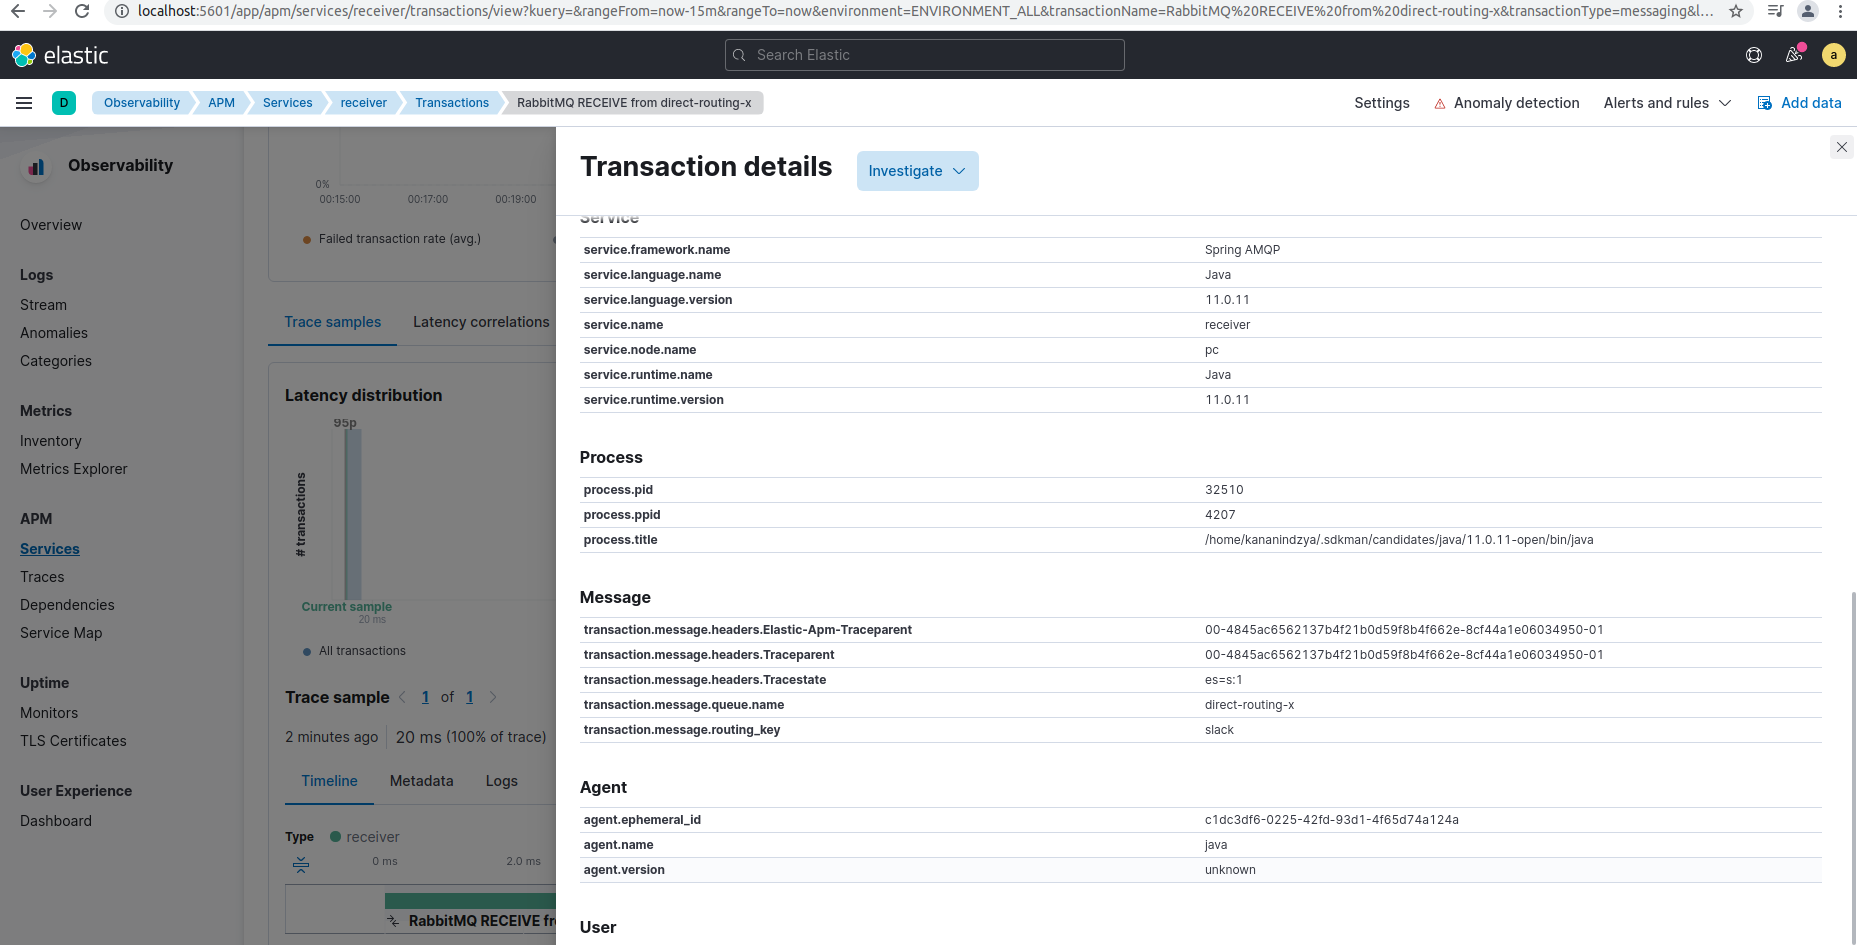
Task: Click the process.title java path value
Action: tap(1399, 540)
